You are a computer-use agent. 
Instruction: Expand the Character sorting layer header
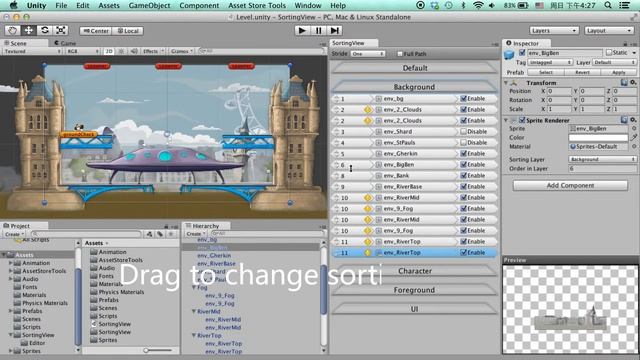coord(415,271)
